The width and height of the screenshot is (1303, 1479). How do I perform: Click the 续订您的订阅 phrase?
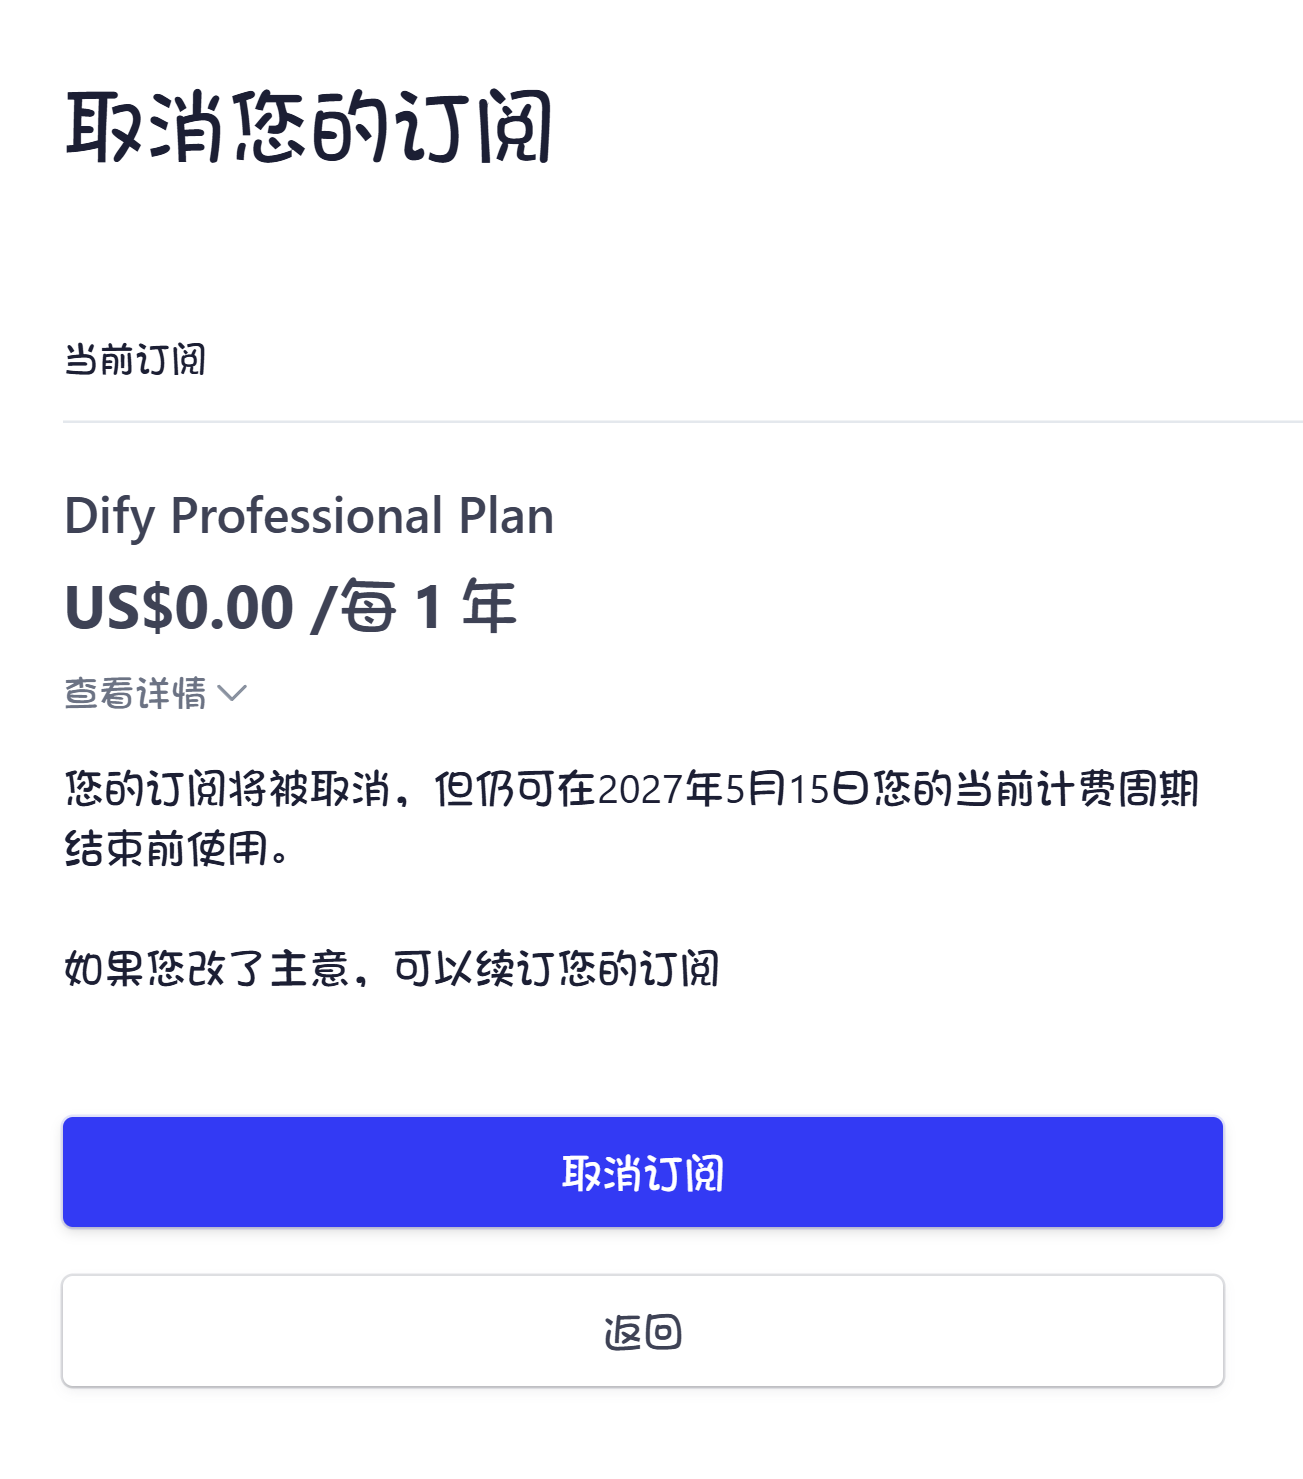[597, 969]
